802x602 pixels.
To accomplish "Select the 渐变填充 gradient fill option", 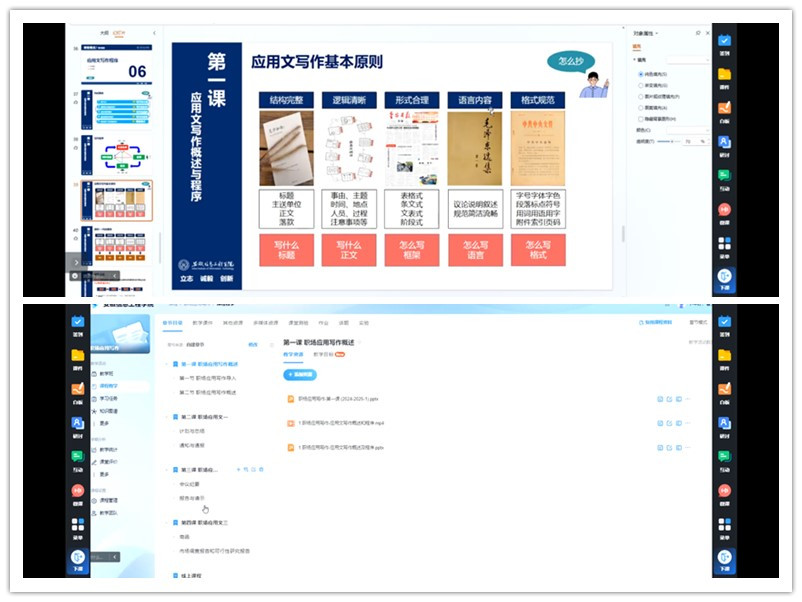I will tap(641, 86).
